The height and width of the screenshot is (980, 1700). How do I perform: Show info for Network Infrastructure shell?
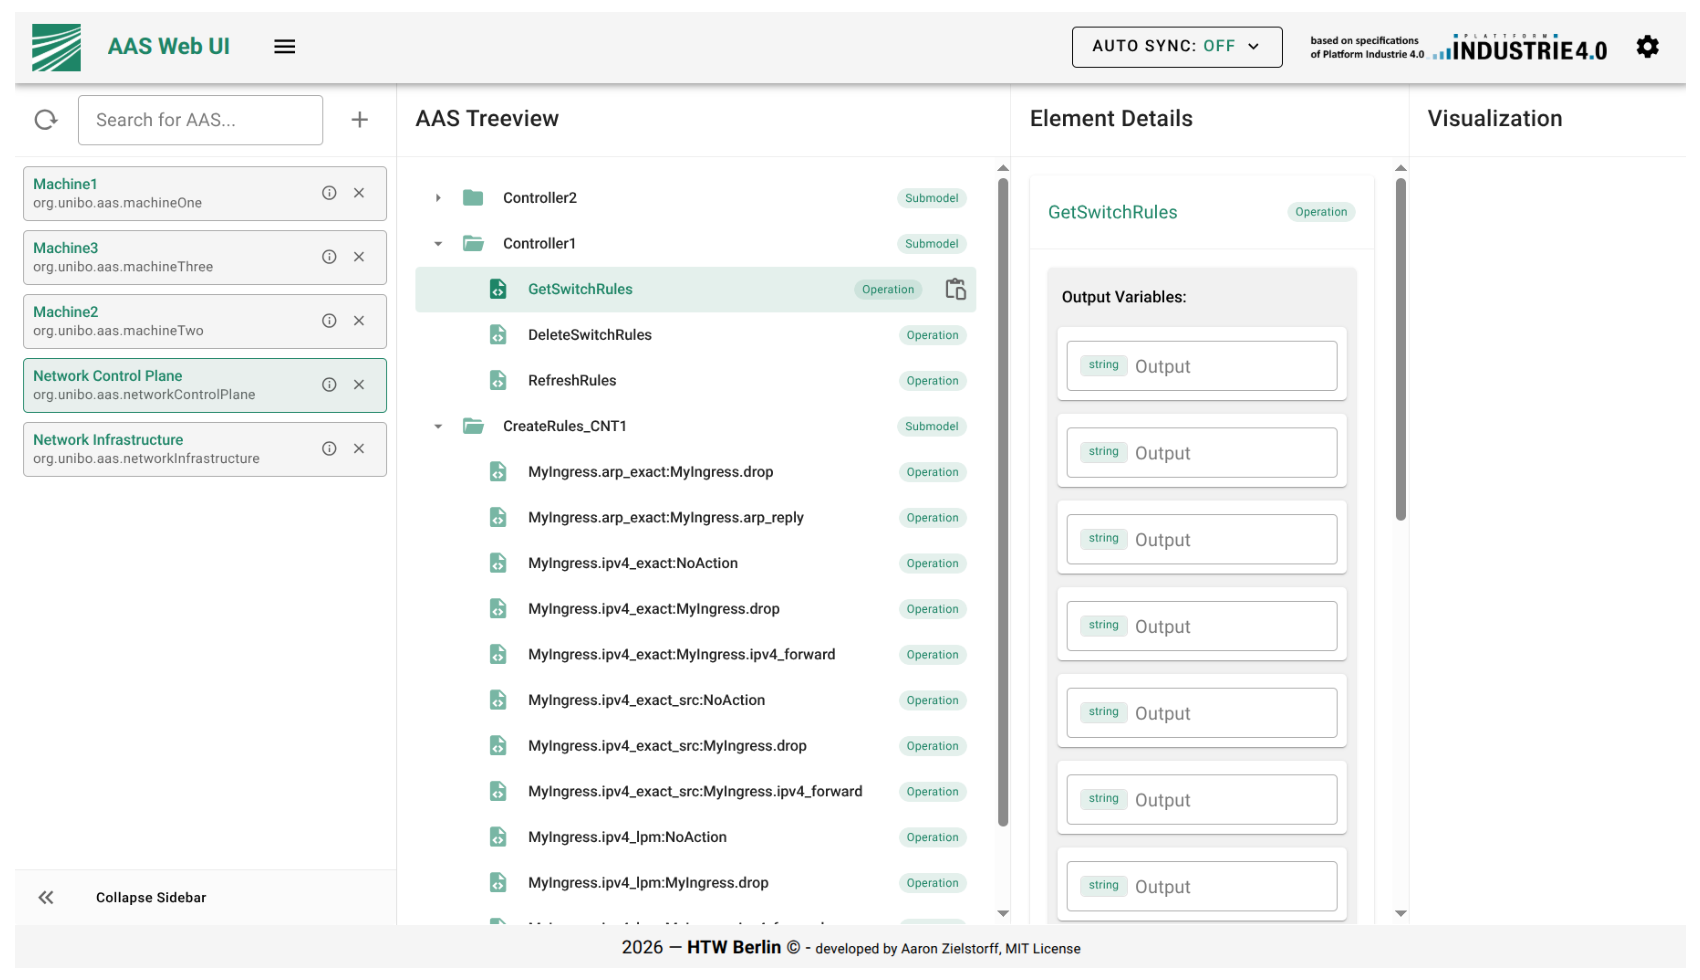(x=329, y=449)
